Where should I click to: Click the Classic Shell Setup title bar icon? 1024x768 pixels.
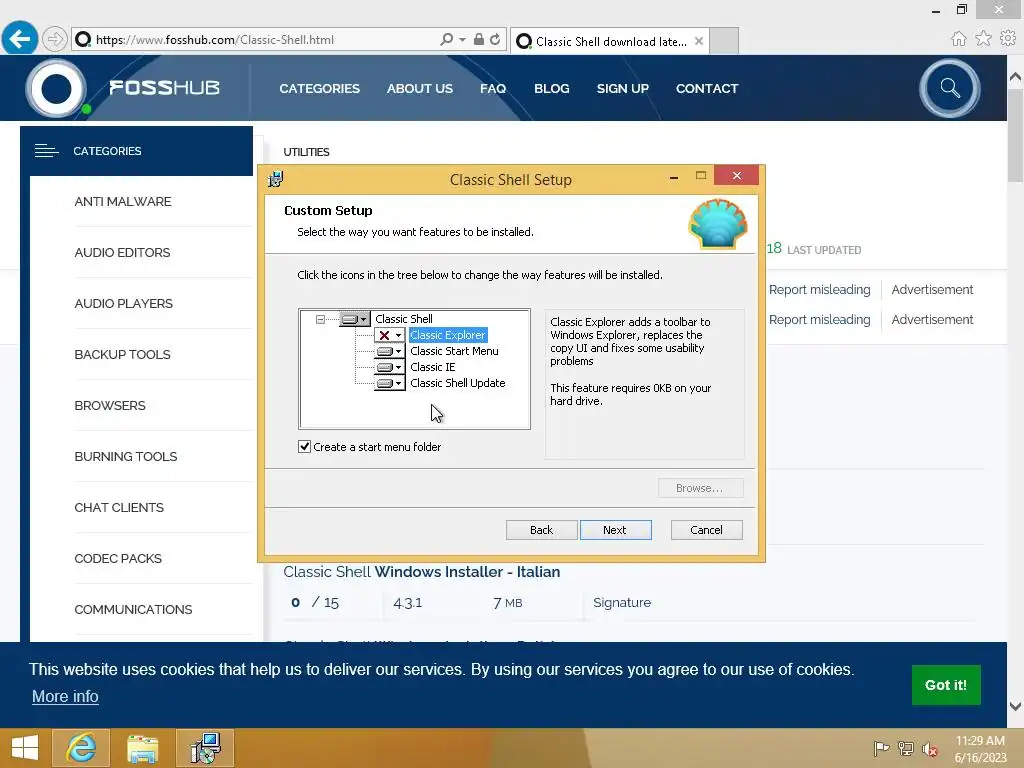276,179
